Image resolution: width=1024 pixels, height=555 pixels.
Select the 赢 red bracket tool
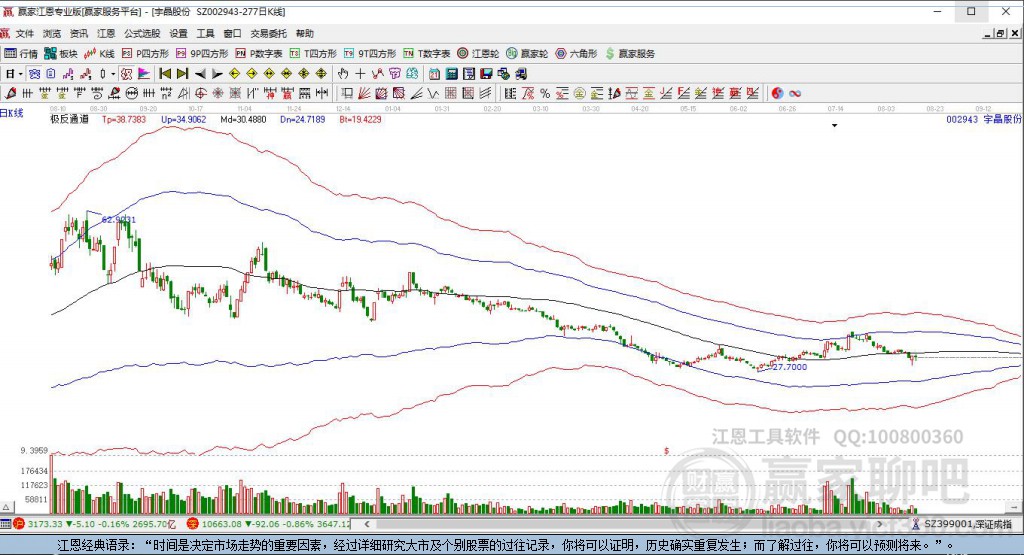pos(287,93)
